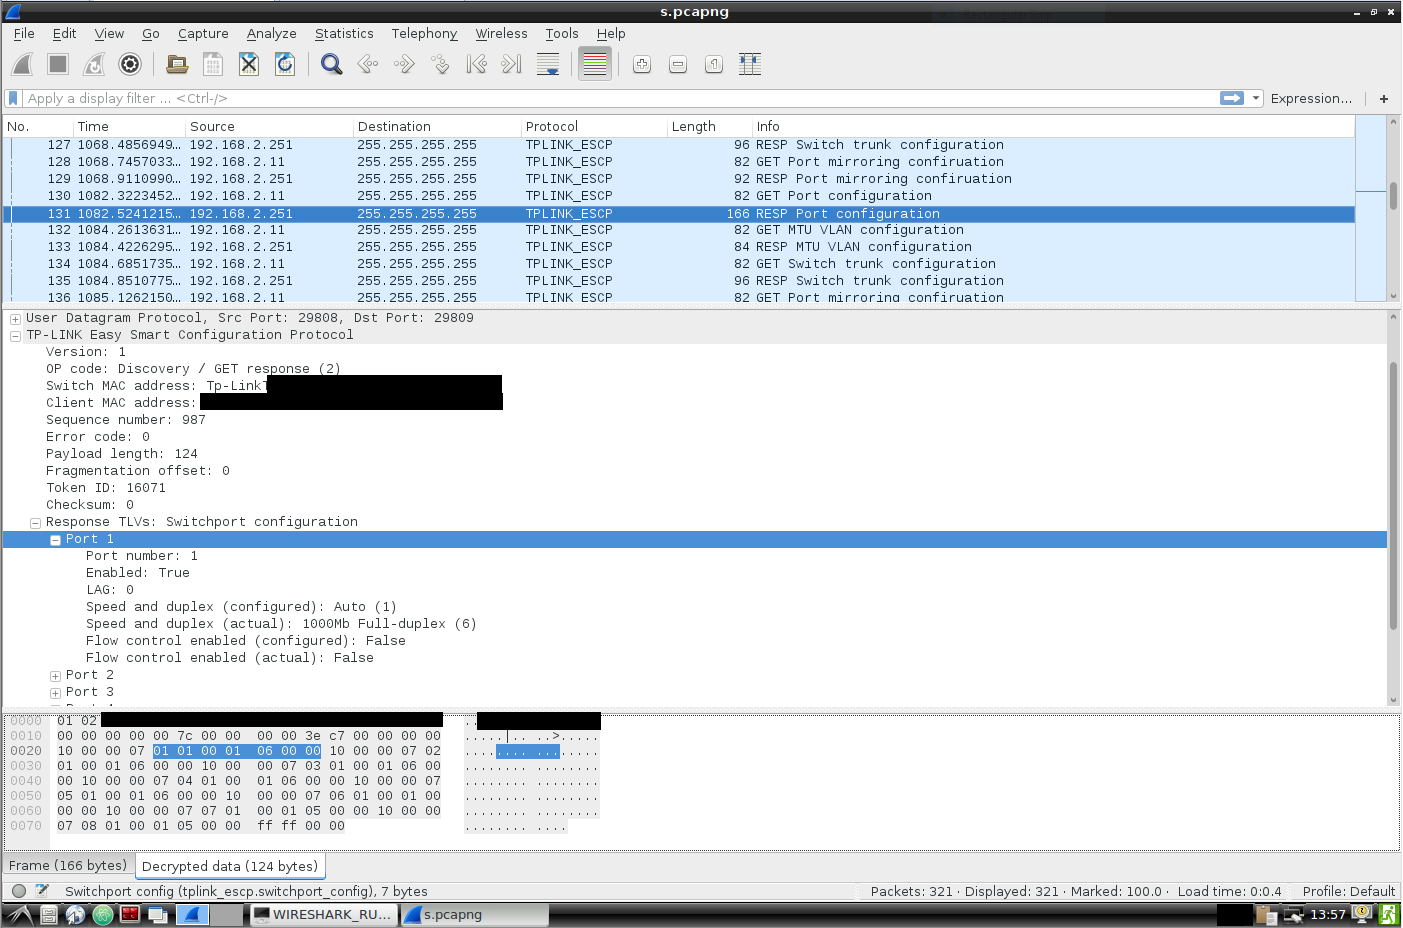This screenshot has width=1403, height=928.
Task: Select the find packet magnifier icon
Action: pos(330,64)
